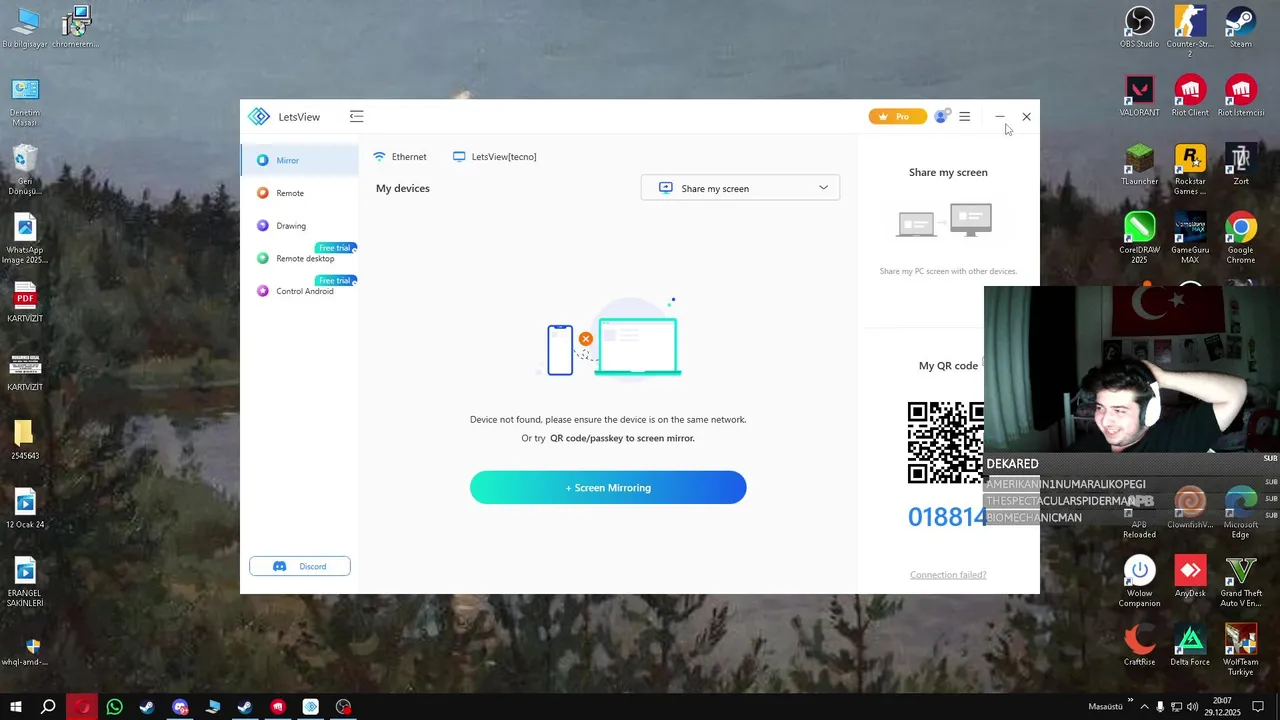
Task: Open Rockstar Games desktop shortcut
Action: click(1190, 169)
